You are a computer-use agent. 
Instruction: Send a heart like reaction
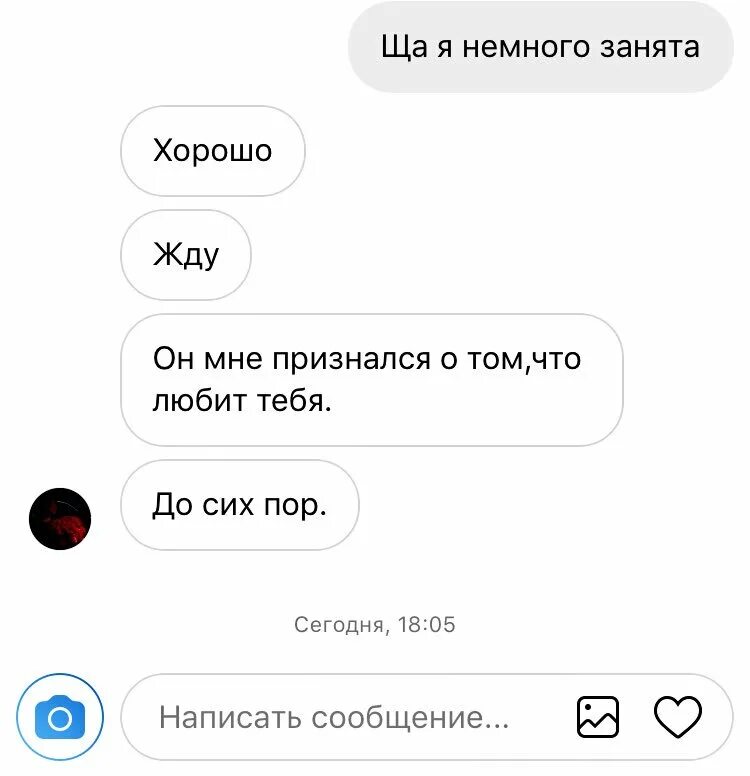[x=678, y=717]
